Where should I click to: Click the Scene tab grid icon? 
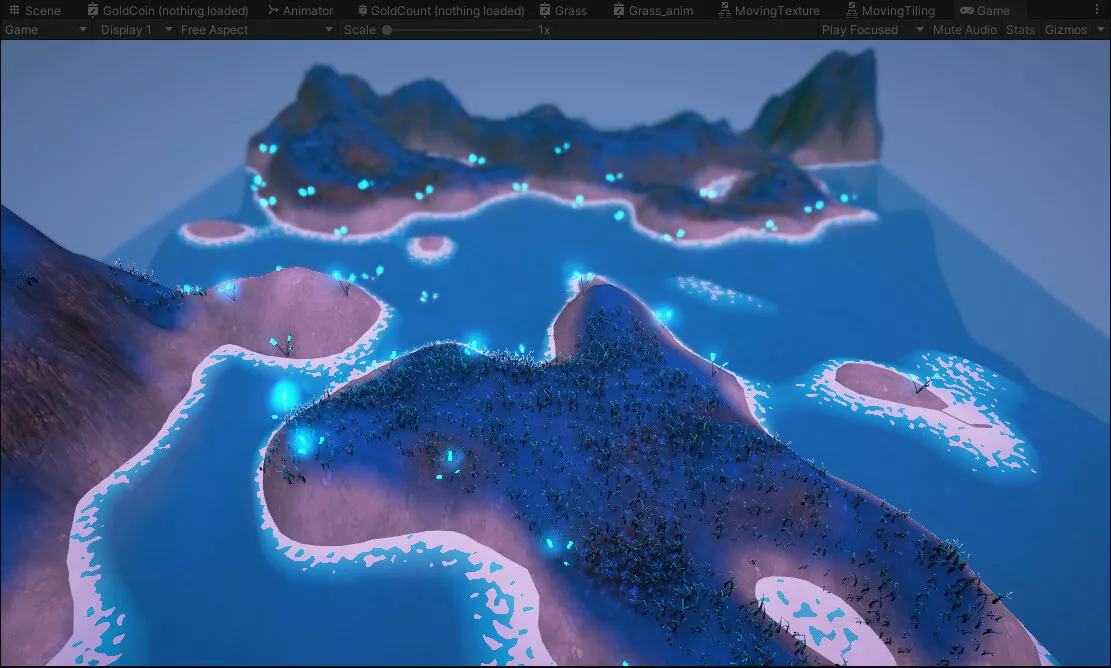[14, 11]
